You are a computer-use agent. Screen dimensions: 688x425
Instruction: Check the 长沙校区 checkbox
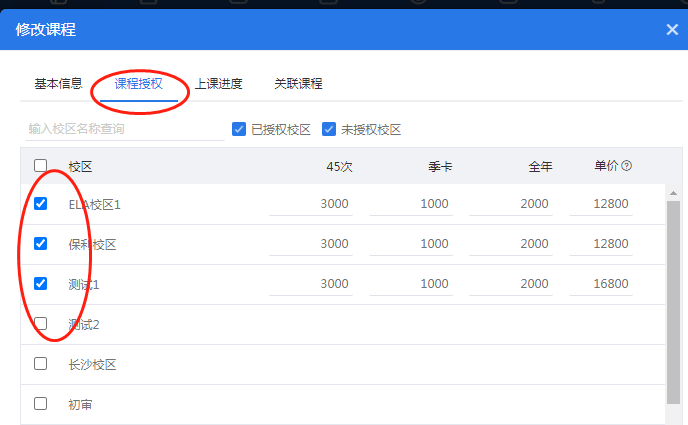point(40,364)
